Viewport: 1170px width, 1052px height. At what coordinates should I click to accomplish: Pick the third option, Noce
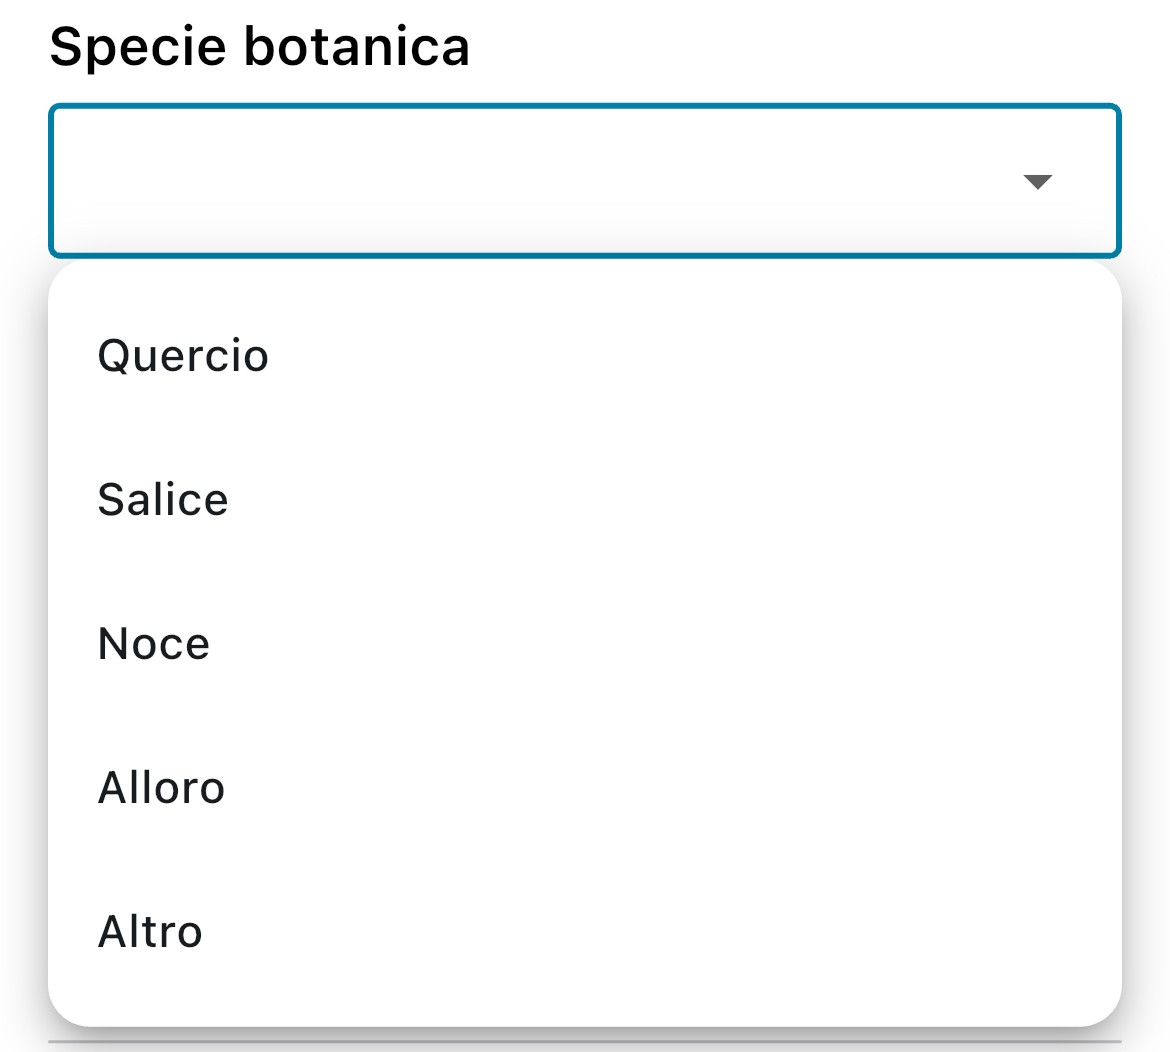tap(154, 644)
